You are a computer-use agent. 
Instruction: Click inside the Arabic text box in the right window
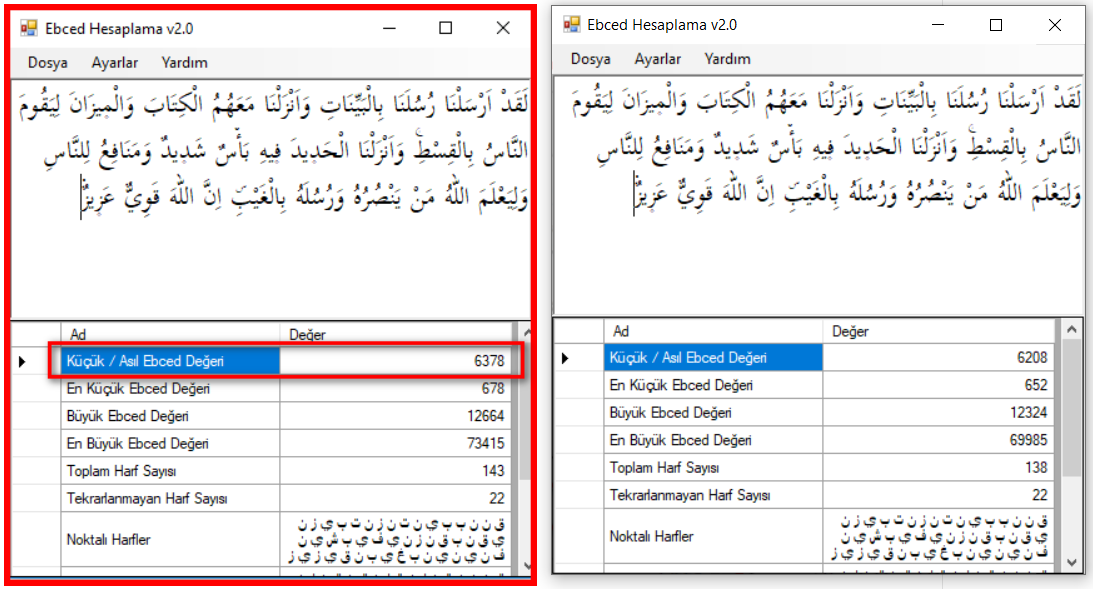(818, 196)
